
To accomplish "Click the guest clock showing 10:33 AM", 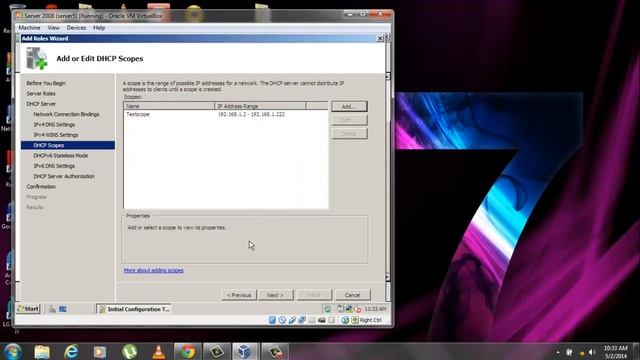I will [375, 309].
